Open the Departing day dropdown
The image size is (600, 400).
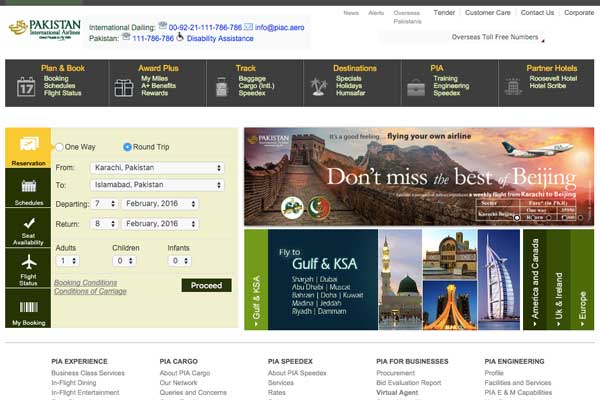click(104, 204)
